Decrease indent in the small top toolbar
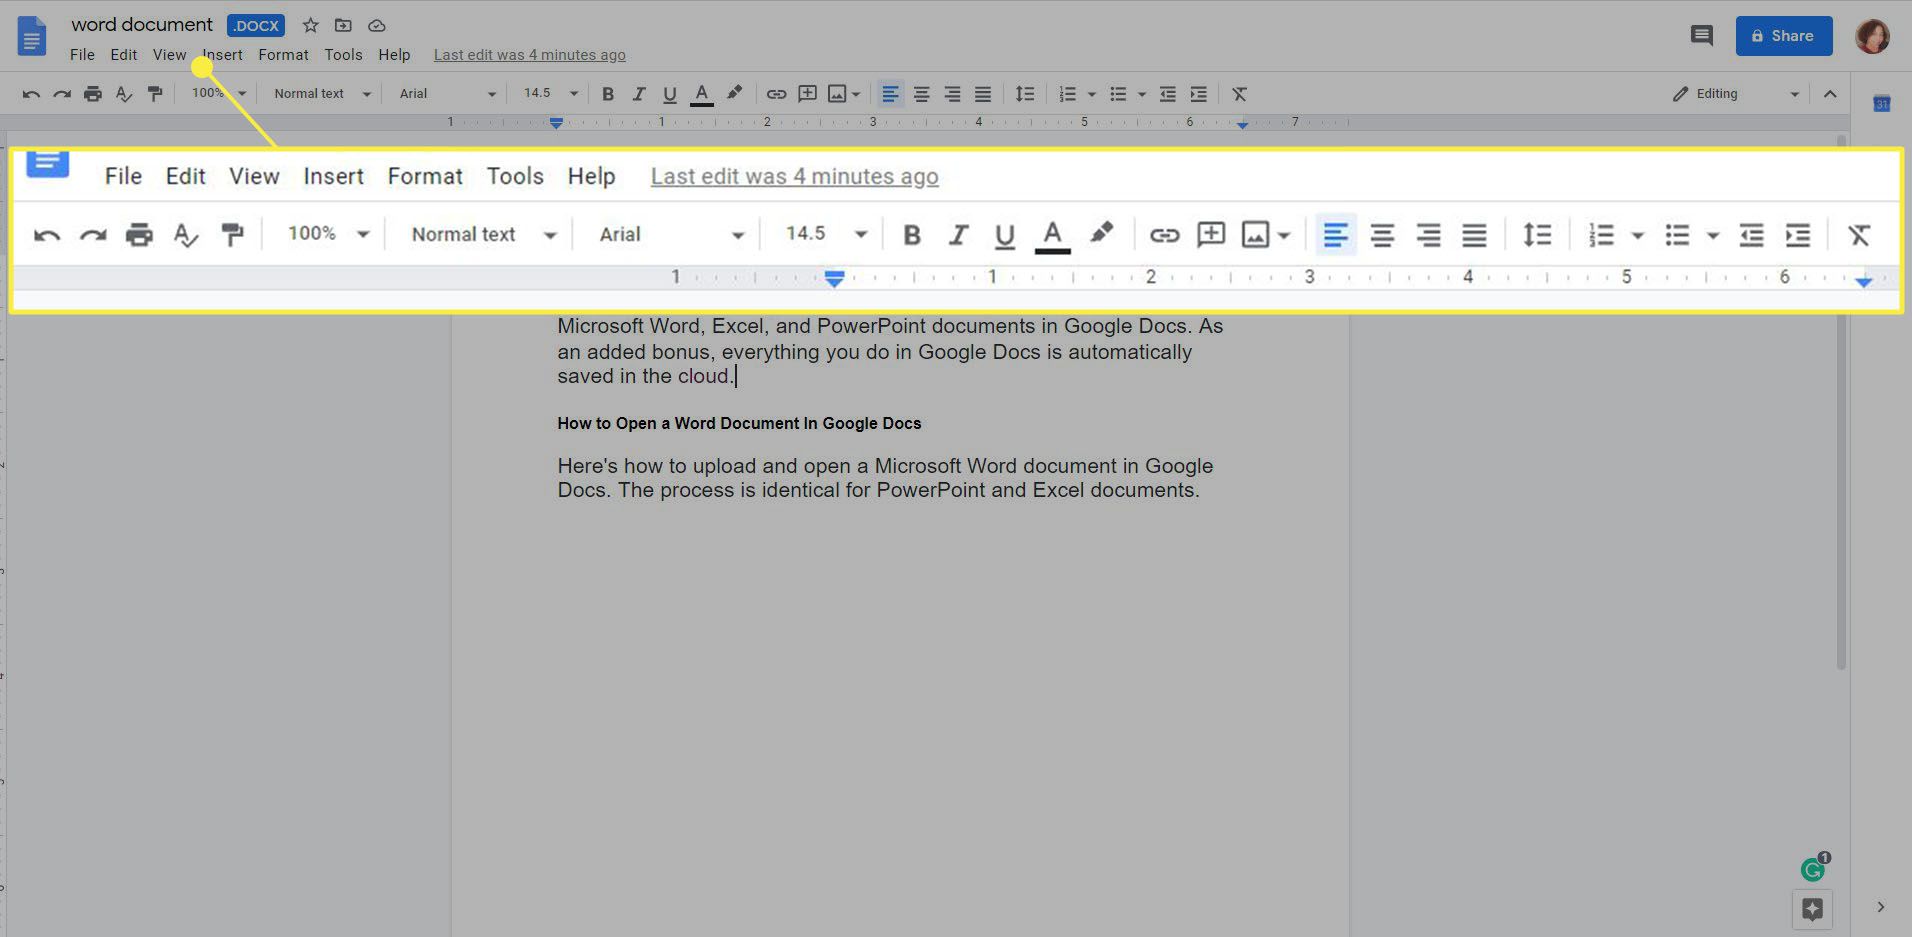Screen dimensions: 1912x937 [x=1167, y=94]
